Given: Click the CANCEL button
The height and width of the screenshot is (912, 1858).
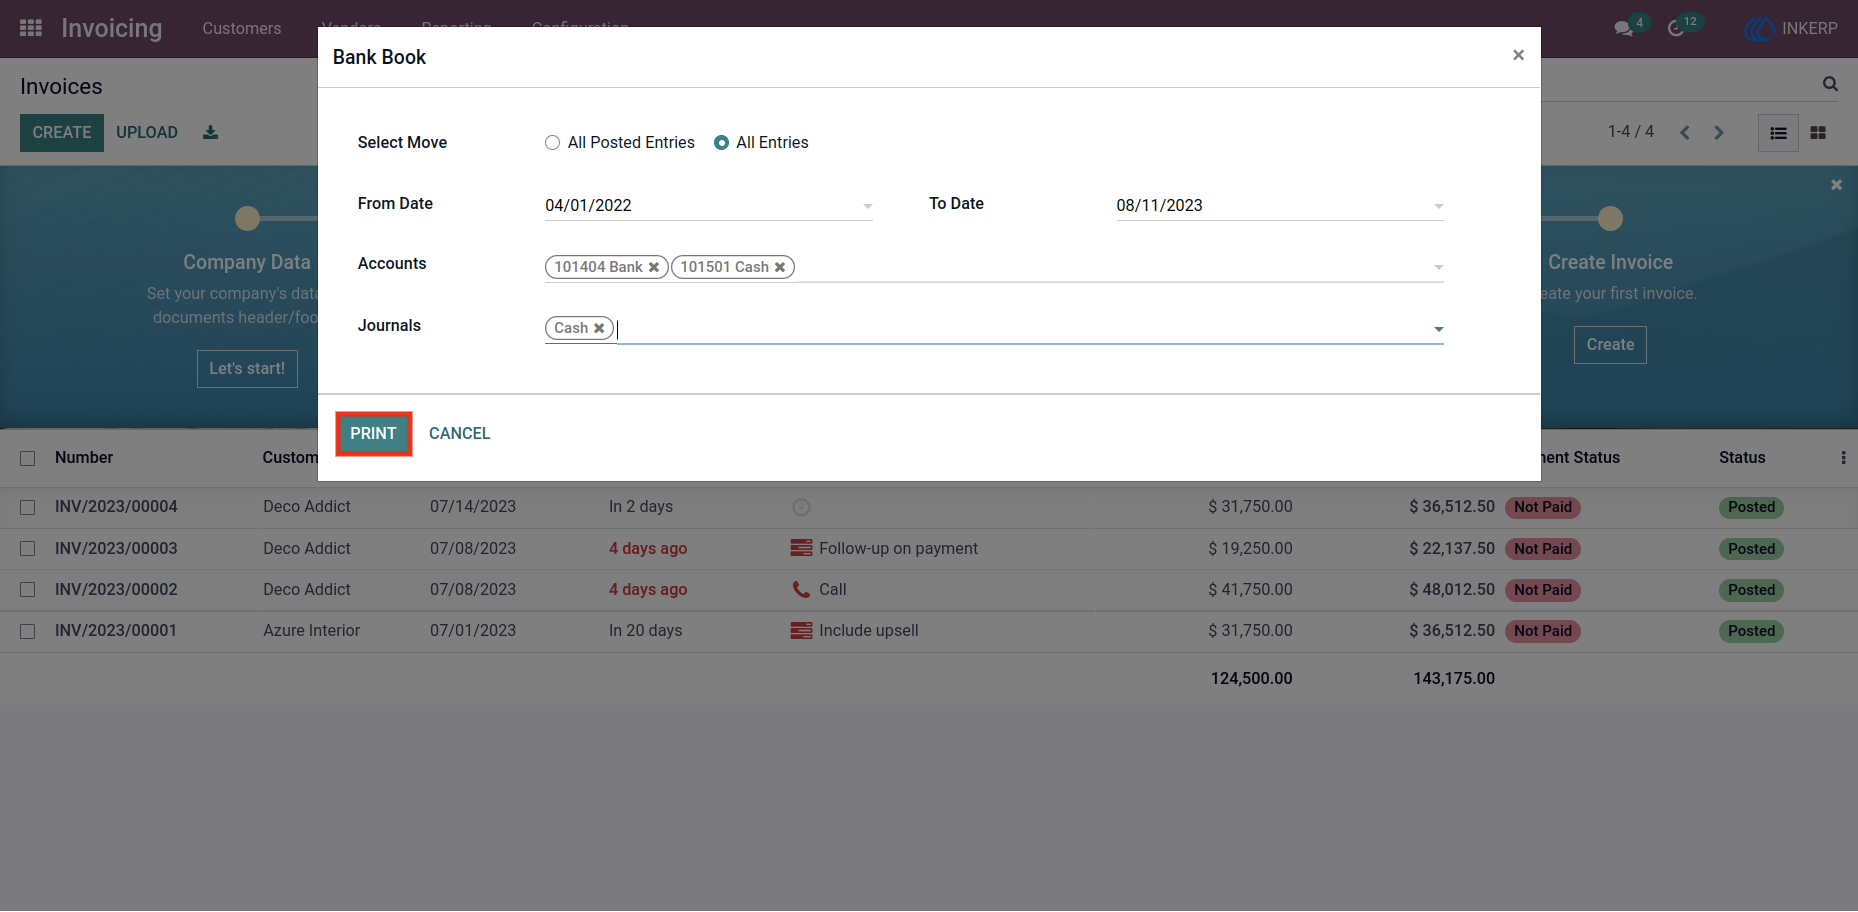Looking at the screenshot, I should click(x=460, y=433).
